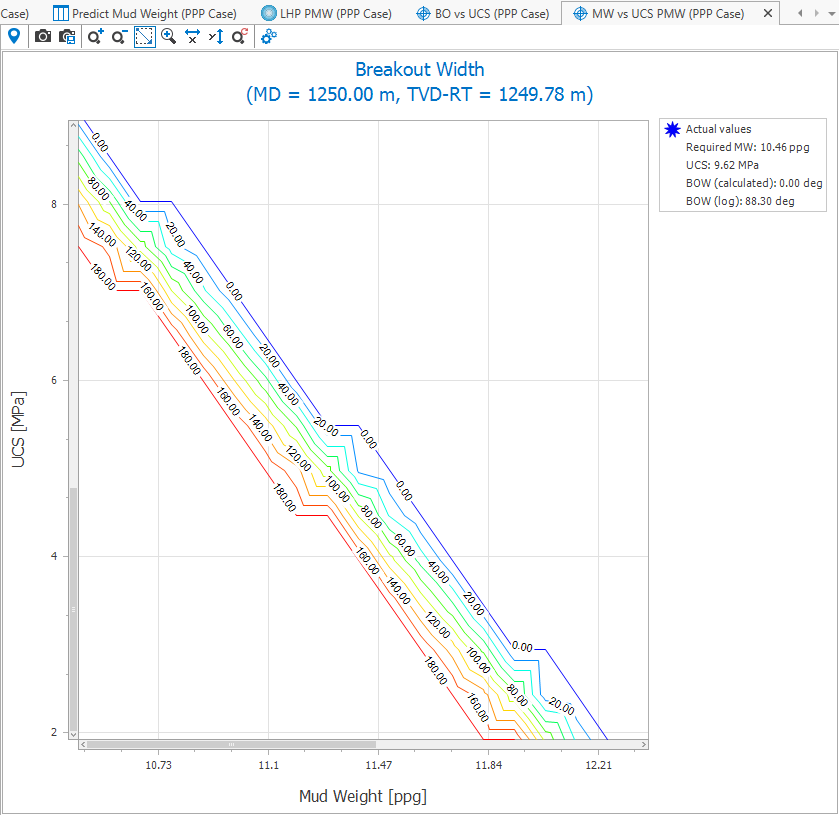Click the vertical Y-axis zoom icon
The image size is (839, 815).
pyautogui.click(x=216, y=36)
